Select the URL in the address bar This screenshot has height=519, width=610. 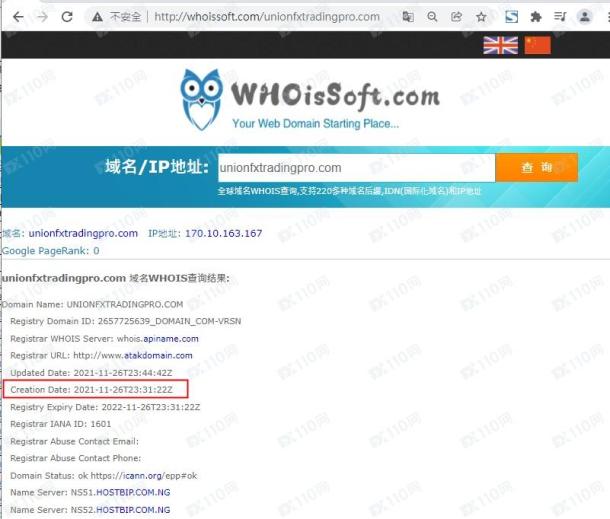(267, 17)
